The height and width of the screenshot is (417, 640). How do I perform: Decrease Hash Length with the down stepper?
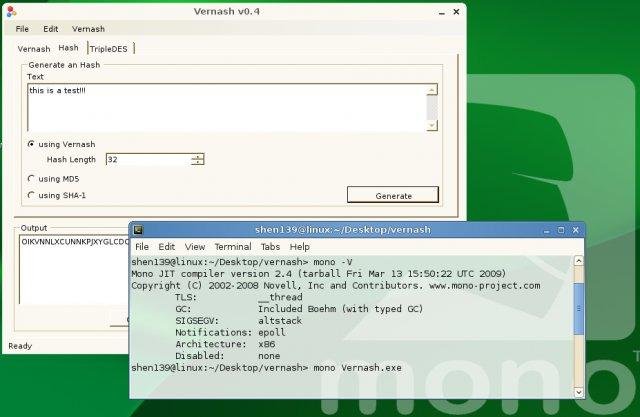[x=198, y=162]
